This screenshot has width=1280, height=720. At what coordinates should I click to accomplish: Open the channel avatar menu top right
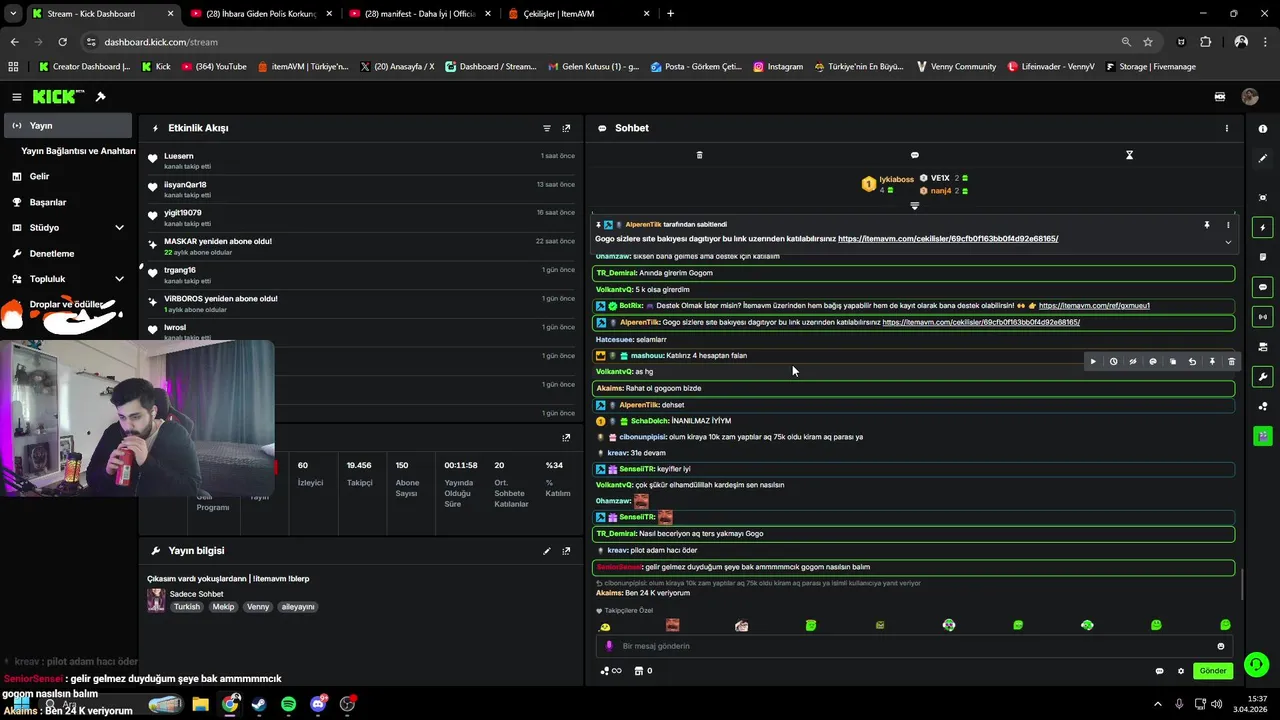point(1249,97)
